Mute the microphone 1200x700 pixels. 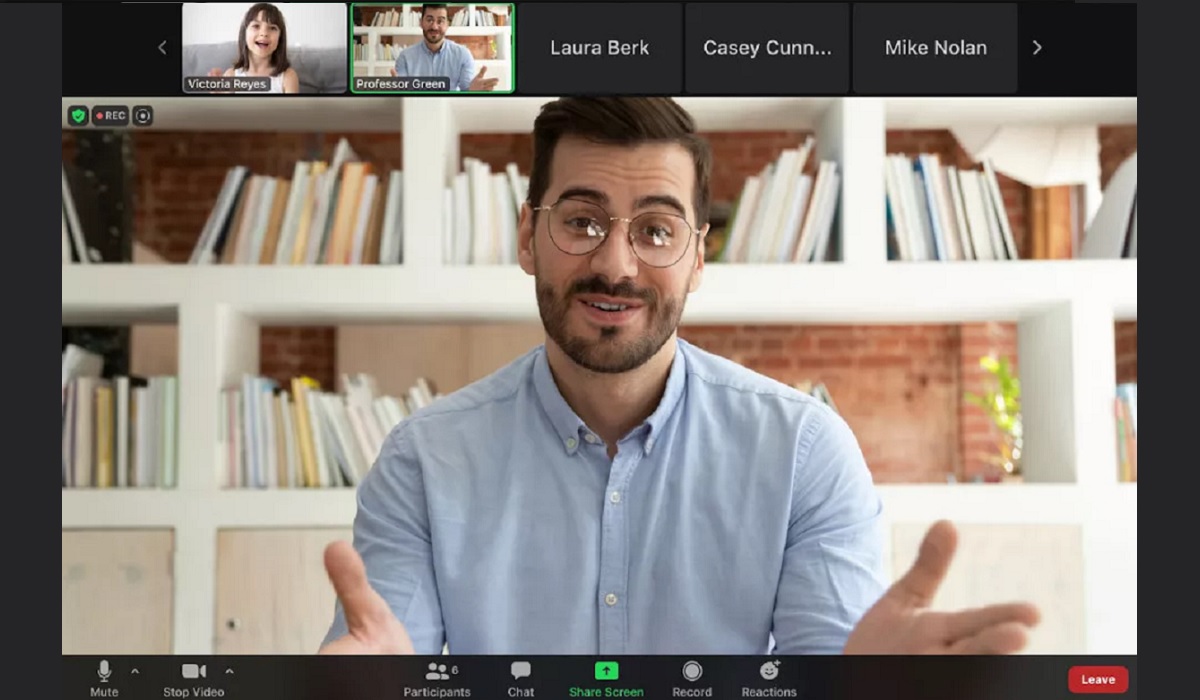coord(104,678)
